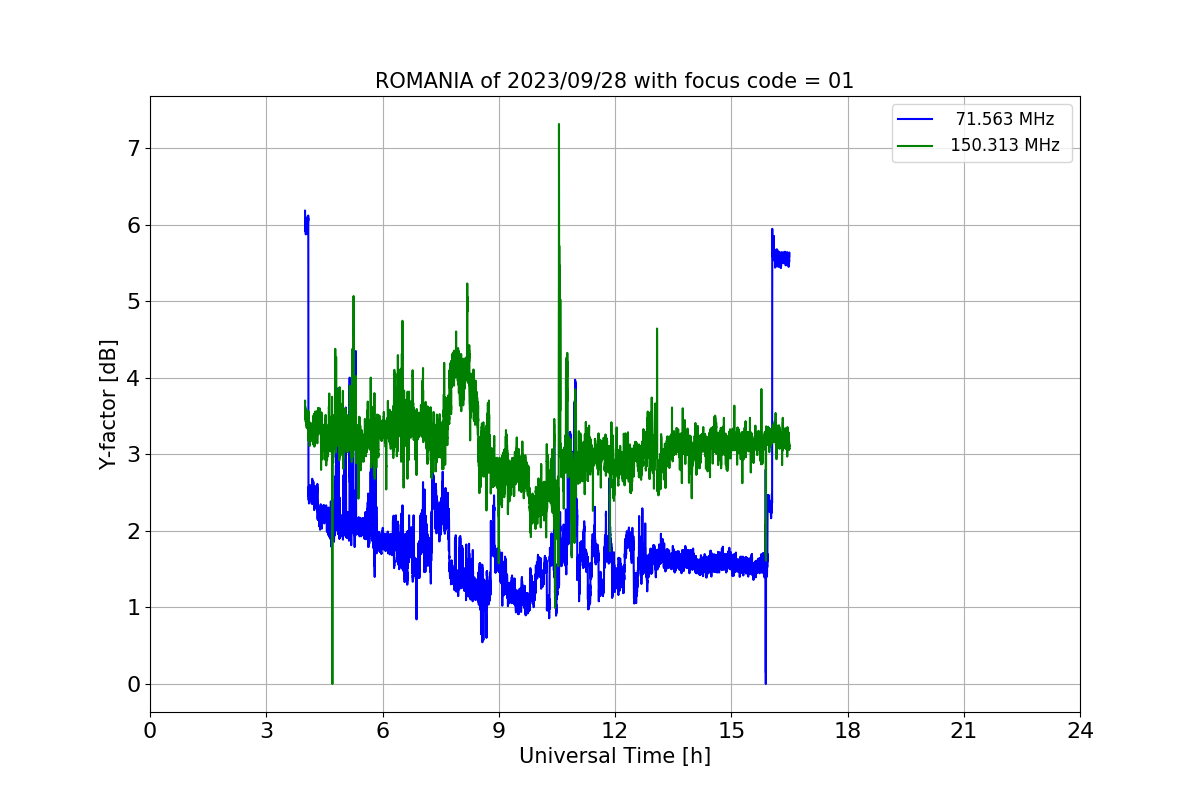The width and height of the screenshot is (1200, 800).
Task: Click the '71.563 MHz' legend label
Action: pyautogui.click(x=1005, y=119)
